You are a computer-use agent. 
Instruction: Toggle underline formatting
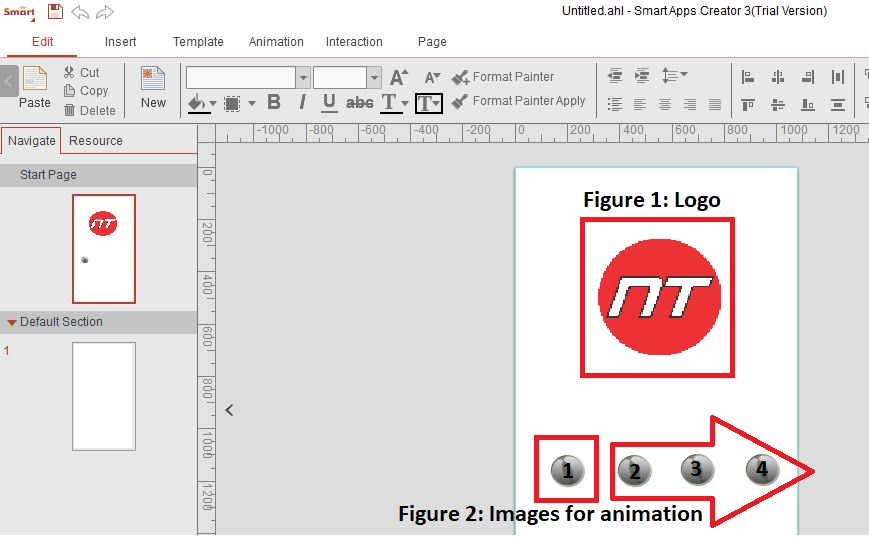coord(329,103)
